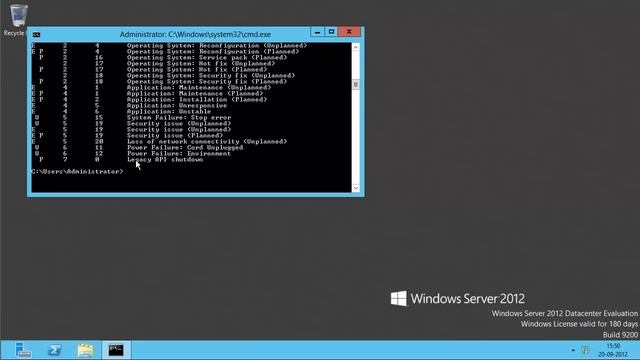Click the console scrollbar up arrow

(x=356, y=47)
